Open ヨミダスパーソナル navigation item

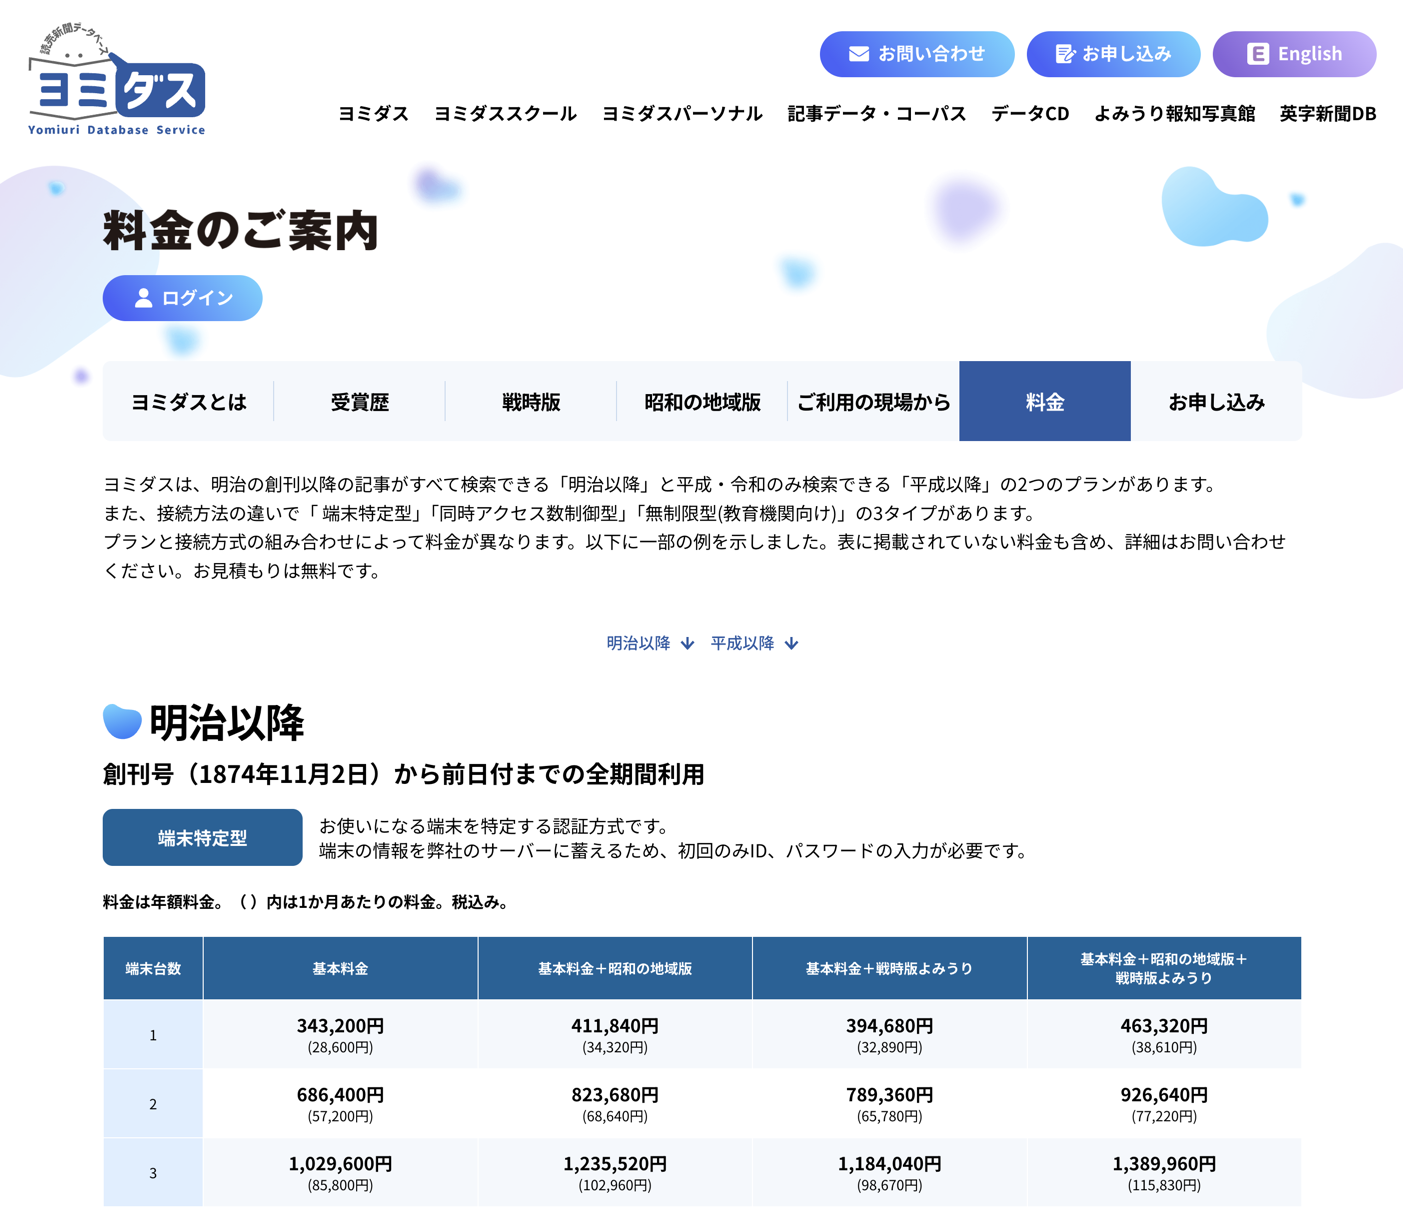682,113
